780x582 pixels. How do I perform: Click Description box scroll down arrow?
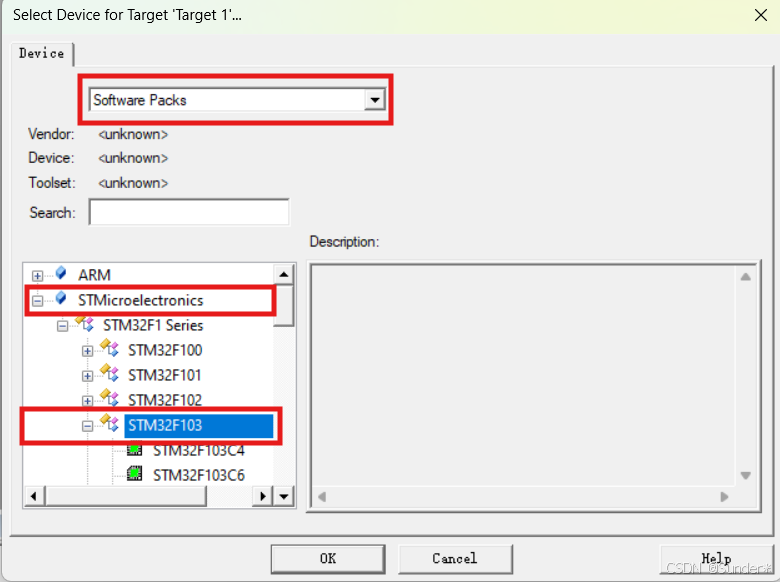(x=745, y=476)
